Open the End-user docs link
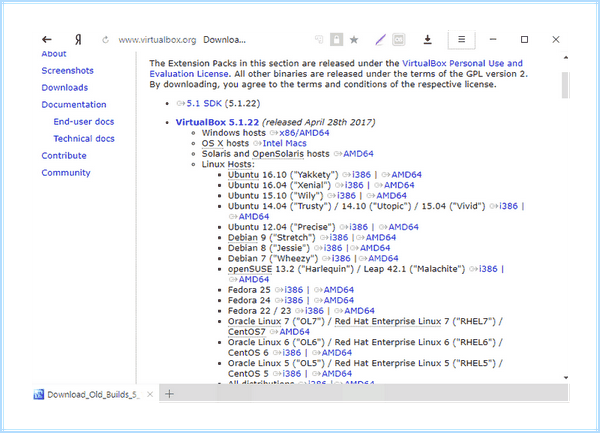Screen dimensions: 600x433 84,122
